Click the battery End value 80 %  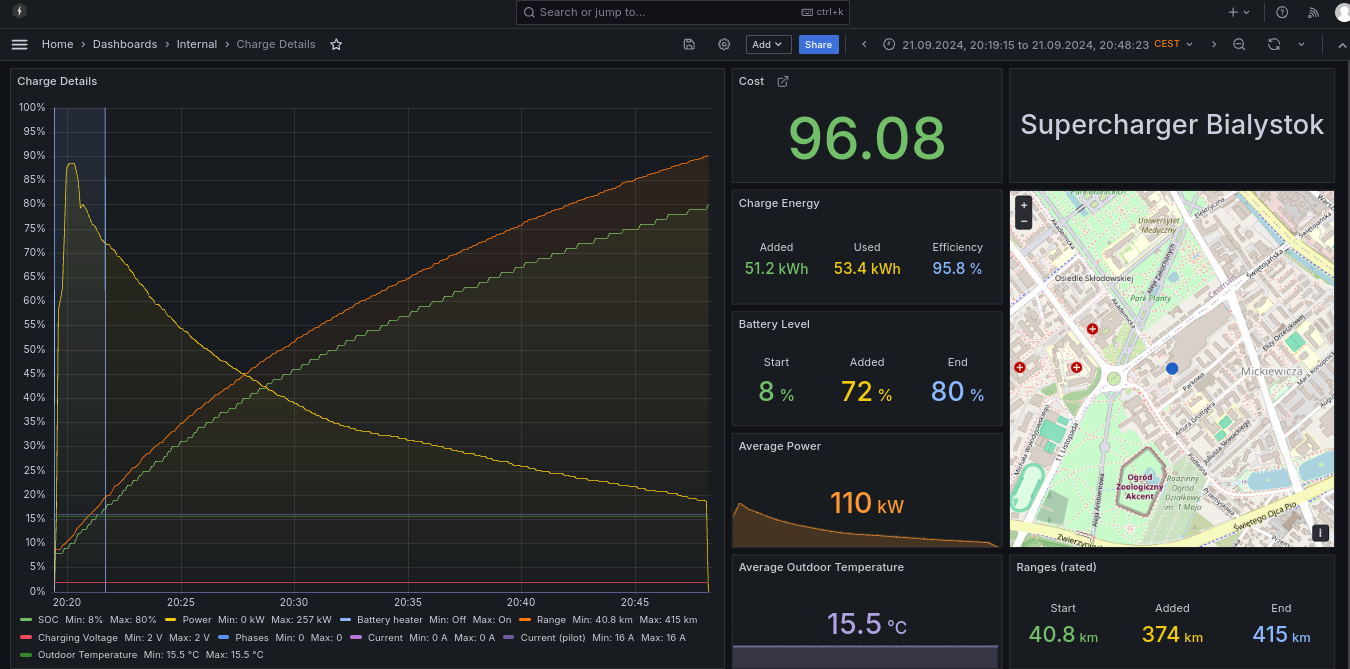957,391
